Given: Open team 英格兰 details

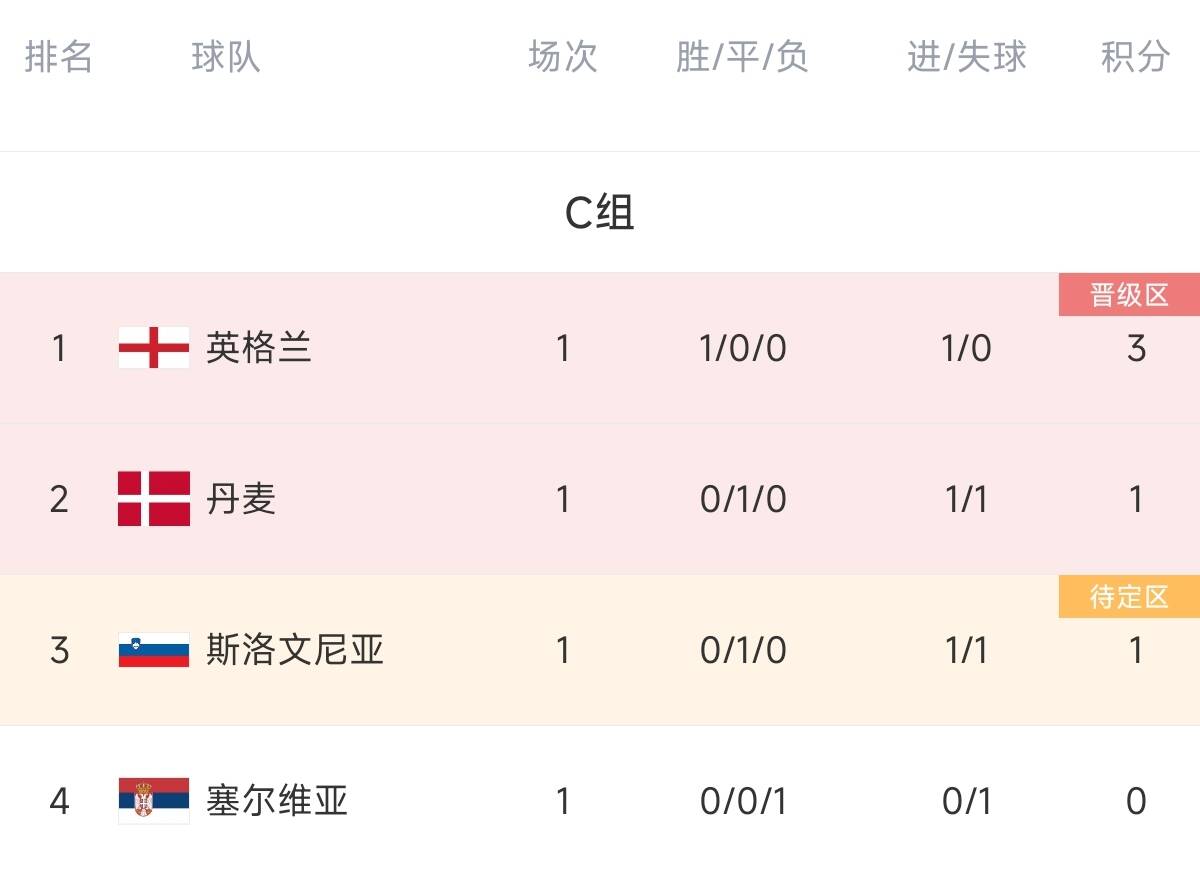Looking at the screenshot, I should [x=259, y=348].
